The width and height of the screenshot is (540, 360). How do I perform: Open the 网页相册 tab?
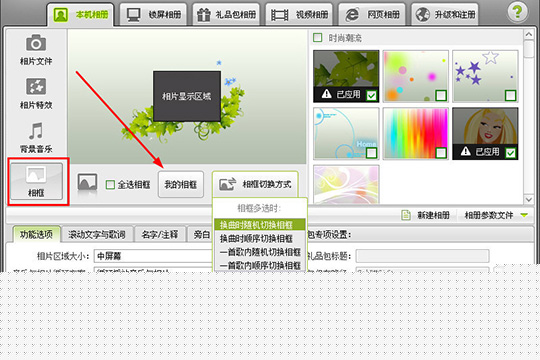coord(372,15)
